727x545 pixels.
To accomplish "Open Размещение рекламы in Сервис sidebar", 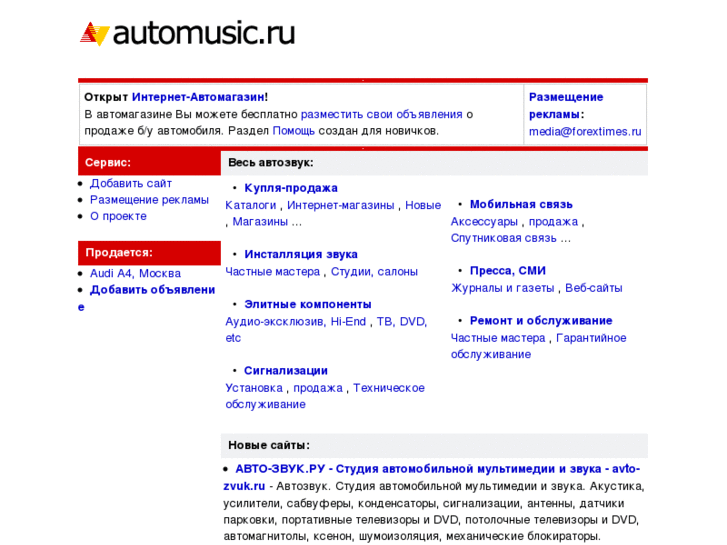I will pyautogui.click(x=149, y=200).
